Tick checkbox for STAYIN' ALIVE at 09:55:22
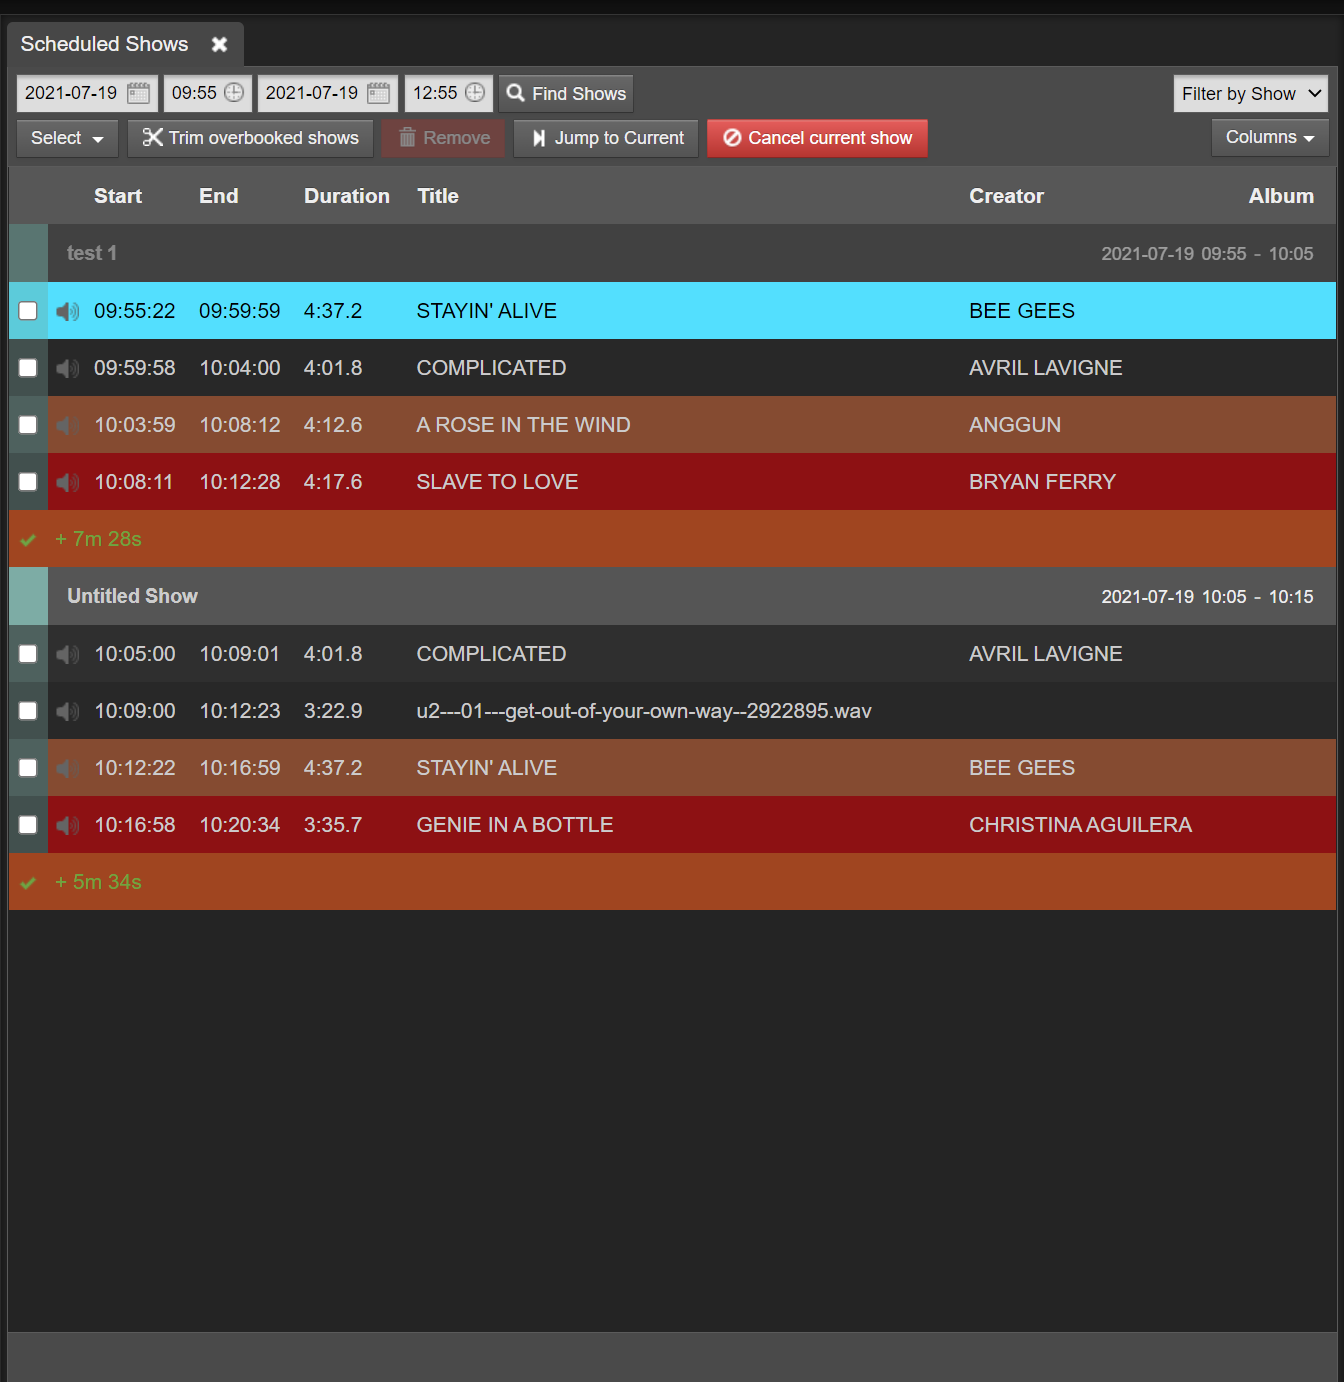The image size is (1344, 1382). (x=28, y=311)
